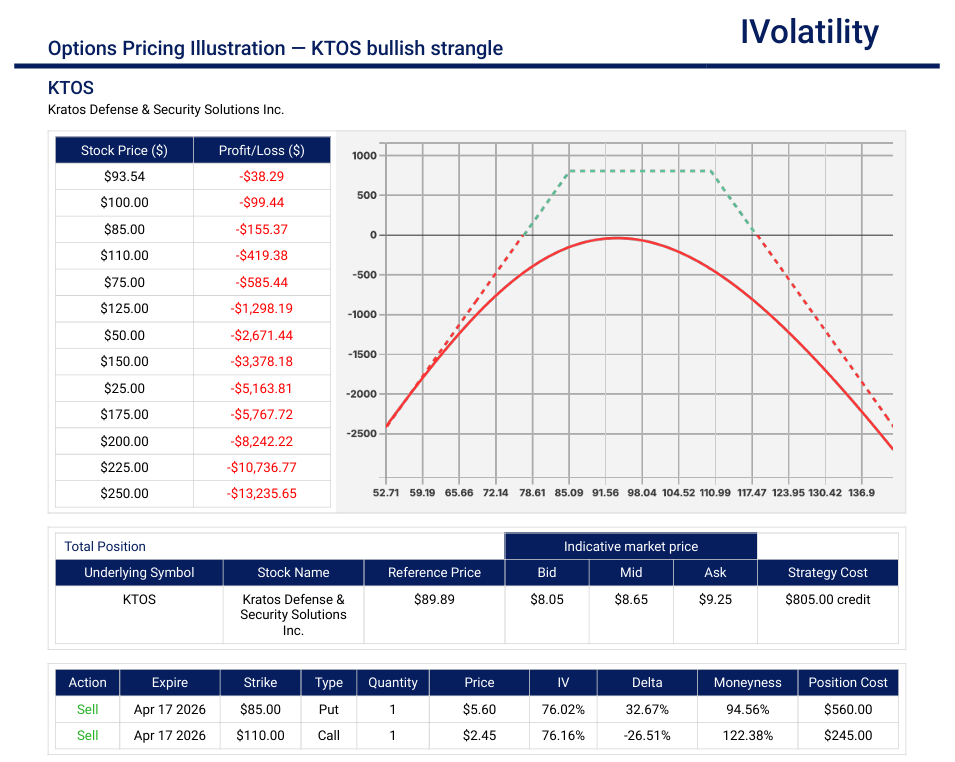Click the IVolatility logo
Image resolution: width=955 pixels, height=762 pixels.
coord(811,33)
